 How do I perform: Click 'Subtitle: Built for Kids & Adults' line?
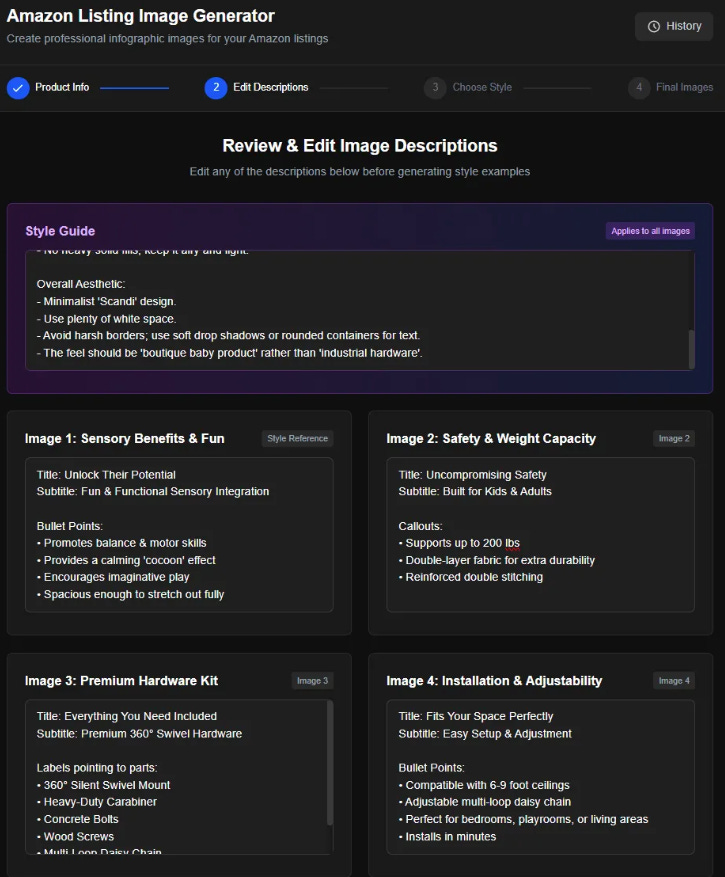point(475,492)
